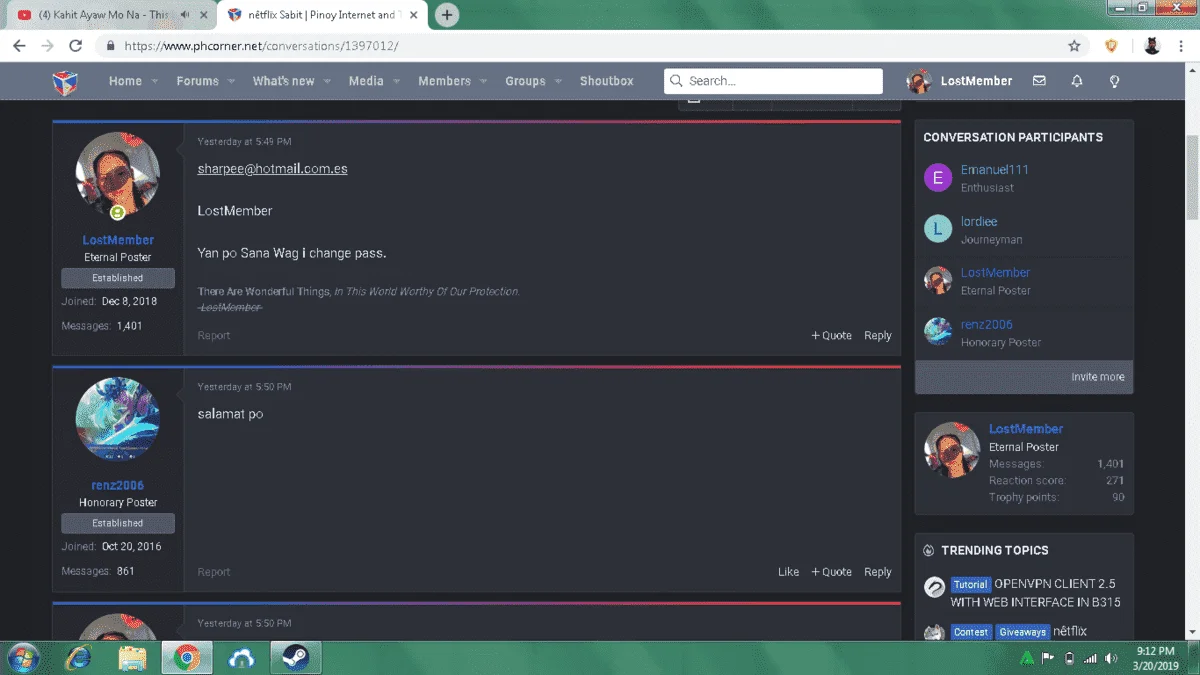
Task: Open renz2006 in conversation participants
Action: pyautogui.click(x=987, y=325)
